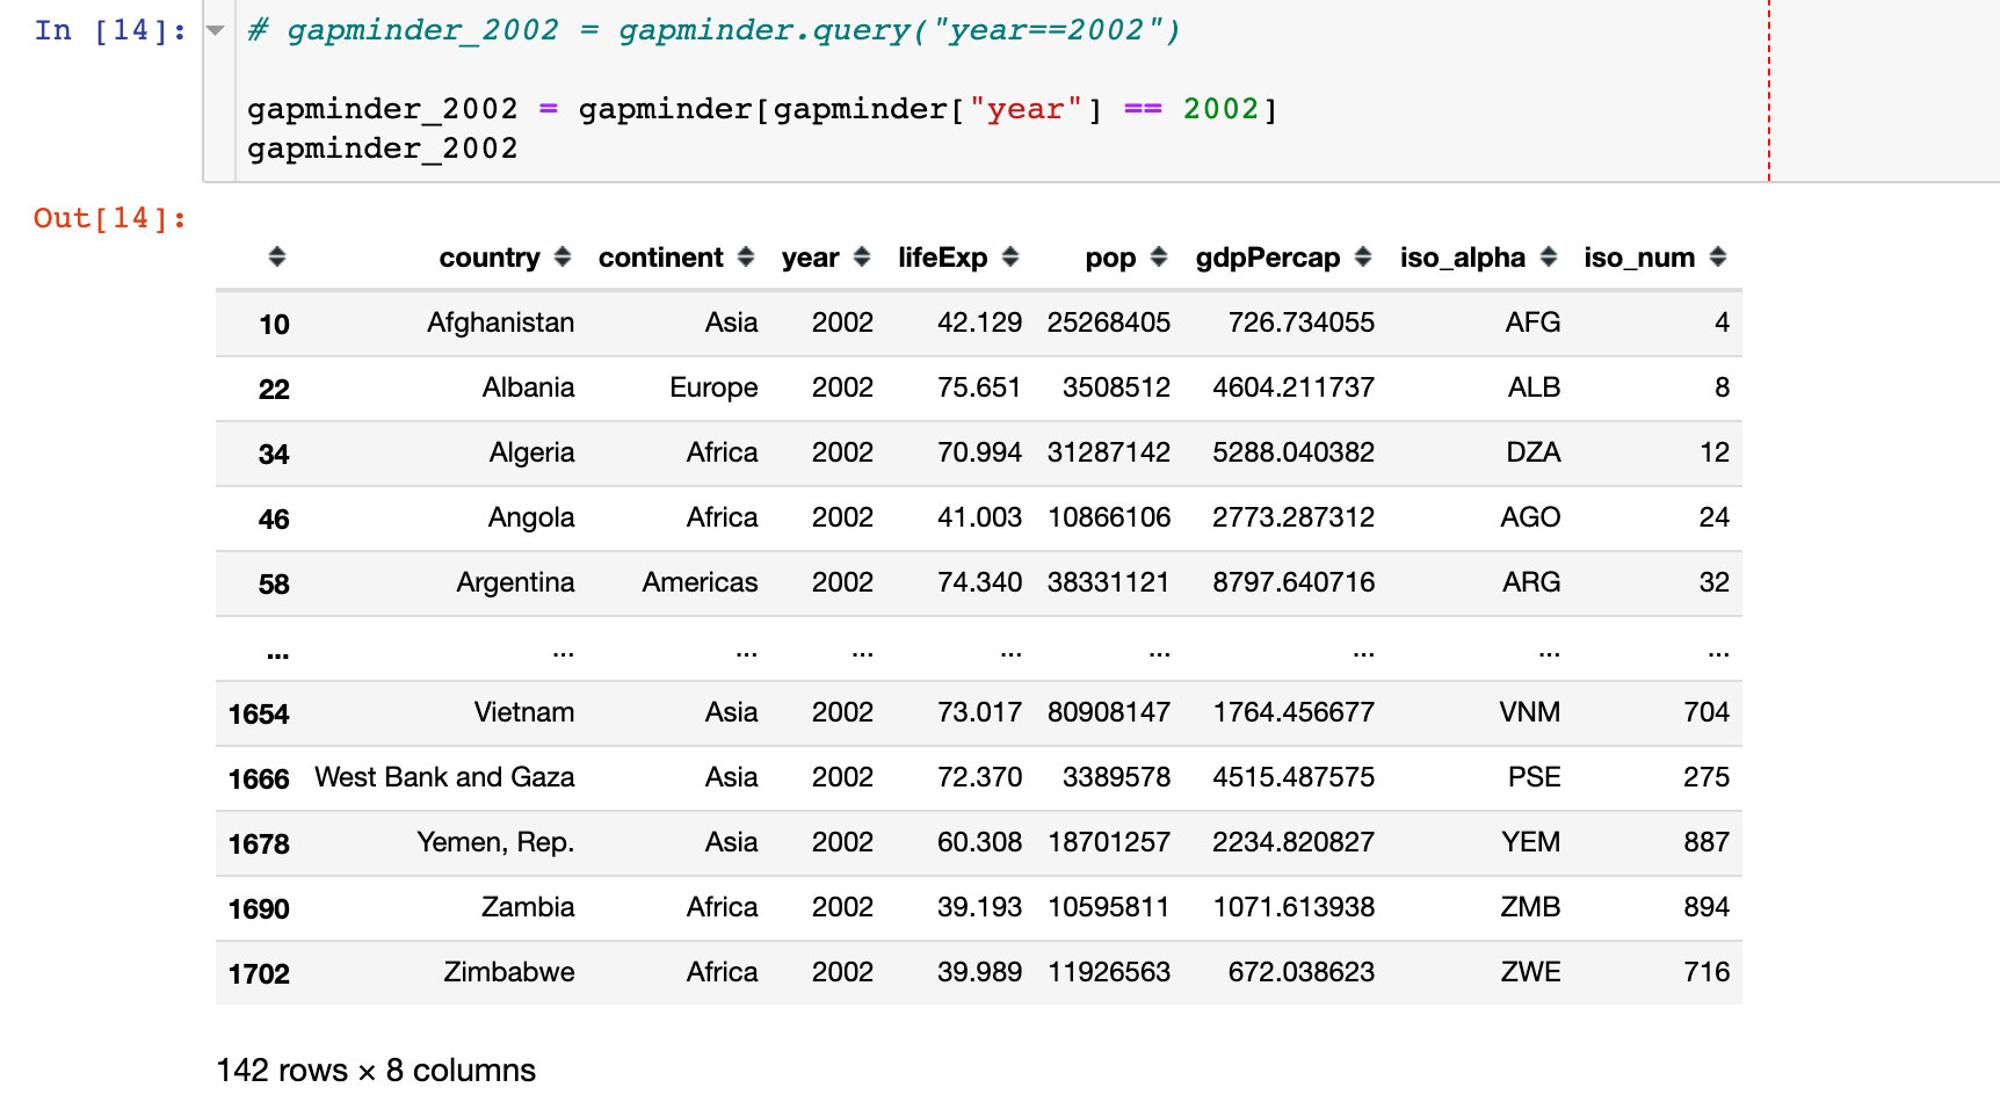The image size is (2000, 1102).
Task: Click the iso_alpha column header
Action: point(1462,258)
